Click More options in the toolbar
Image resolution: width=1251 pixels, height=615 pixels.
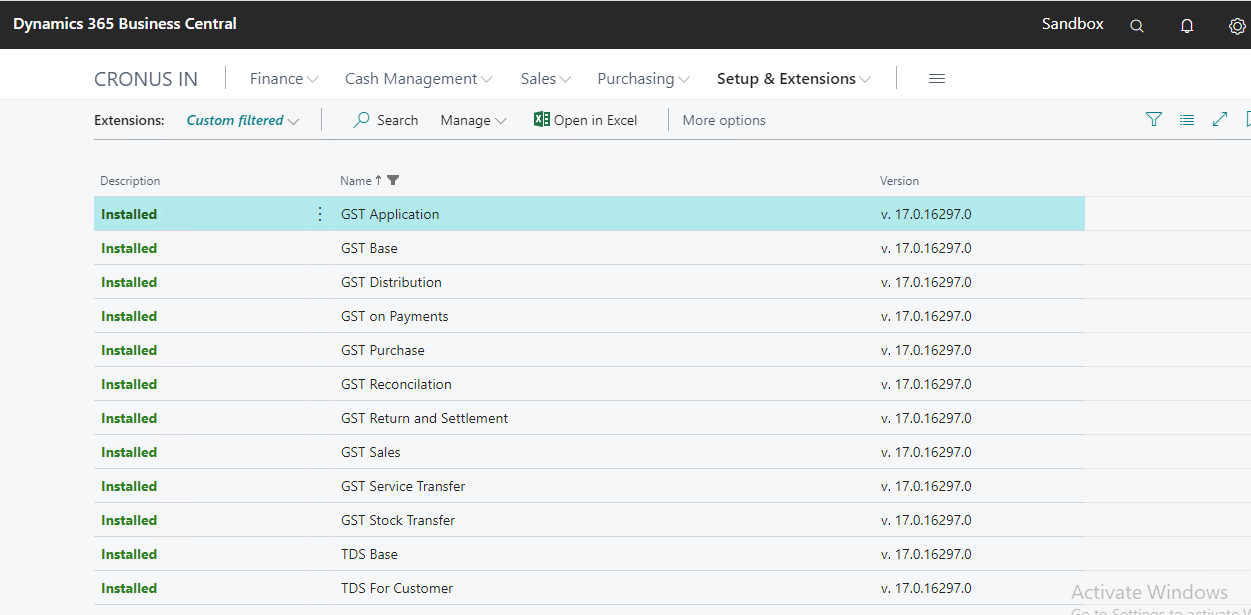click(x=724, y=120)
